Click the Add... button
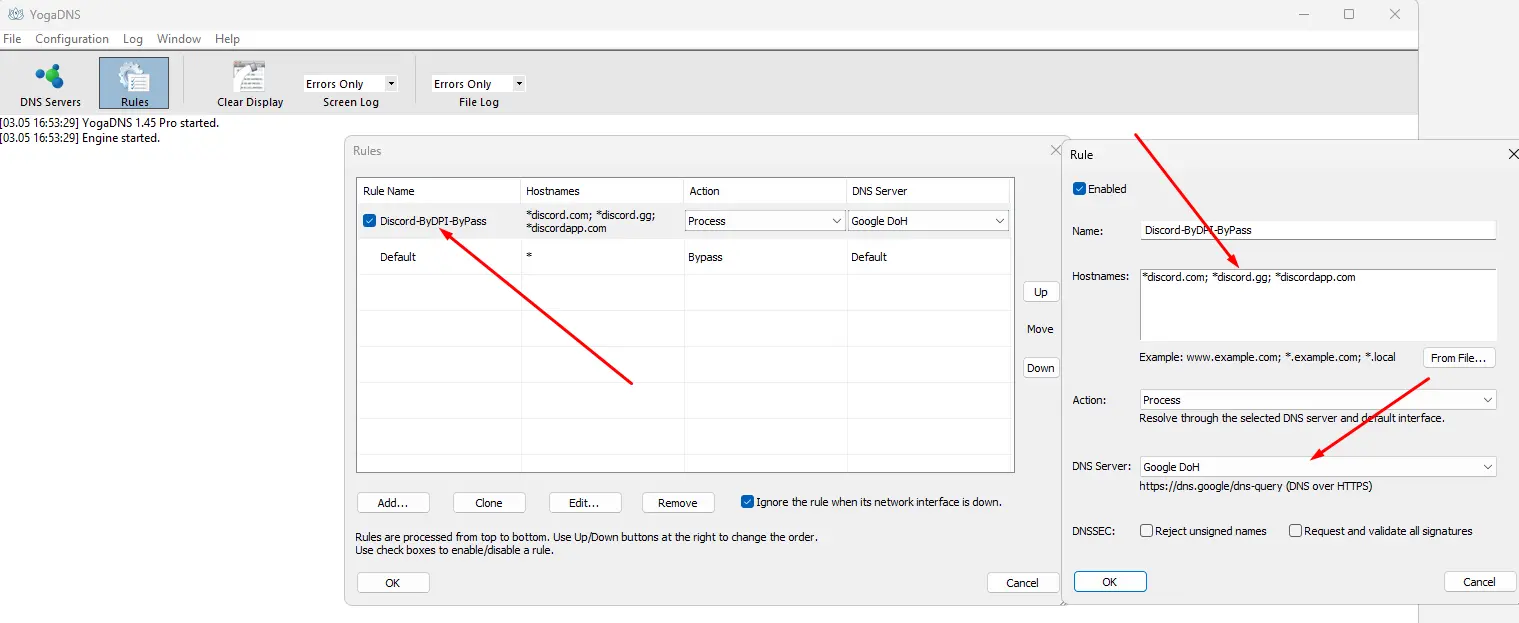 click(393, 503)
